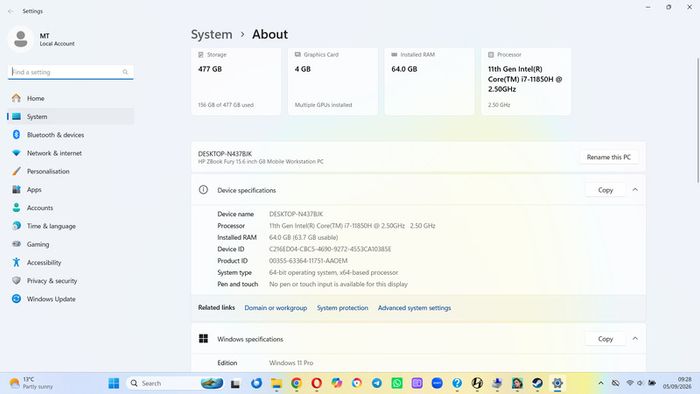Open Wi-Fi network tray icon
The width and height of the screenshot is (700, 394).
pyautogui.click(x=630, y=383)
